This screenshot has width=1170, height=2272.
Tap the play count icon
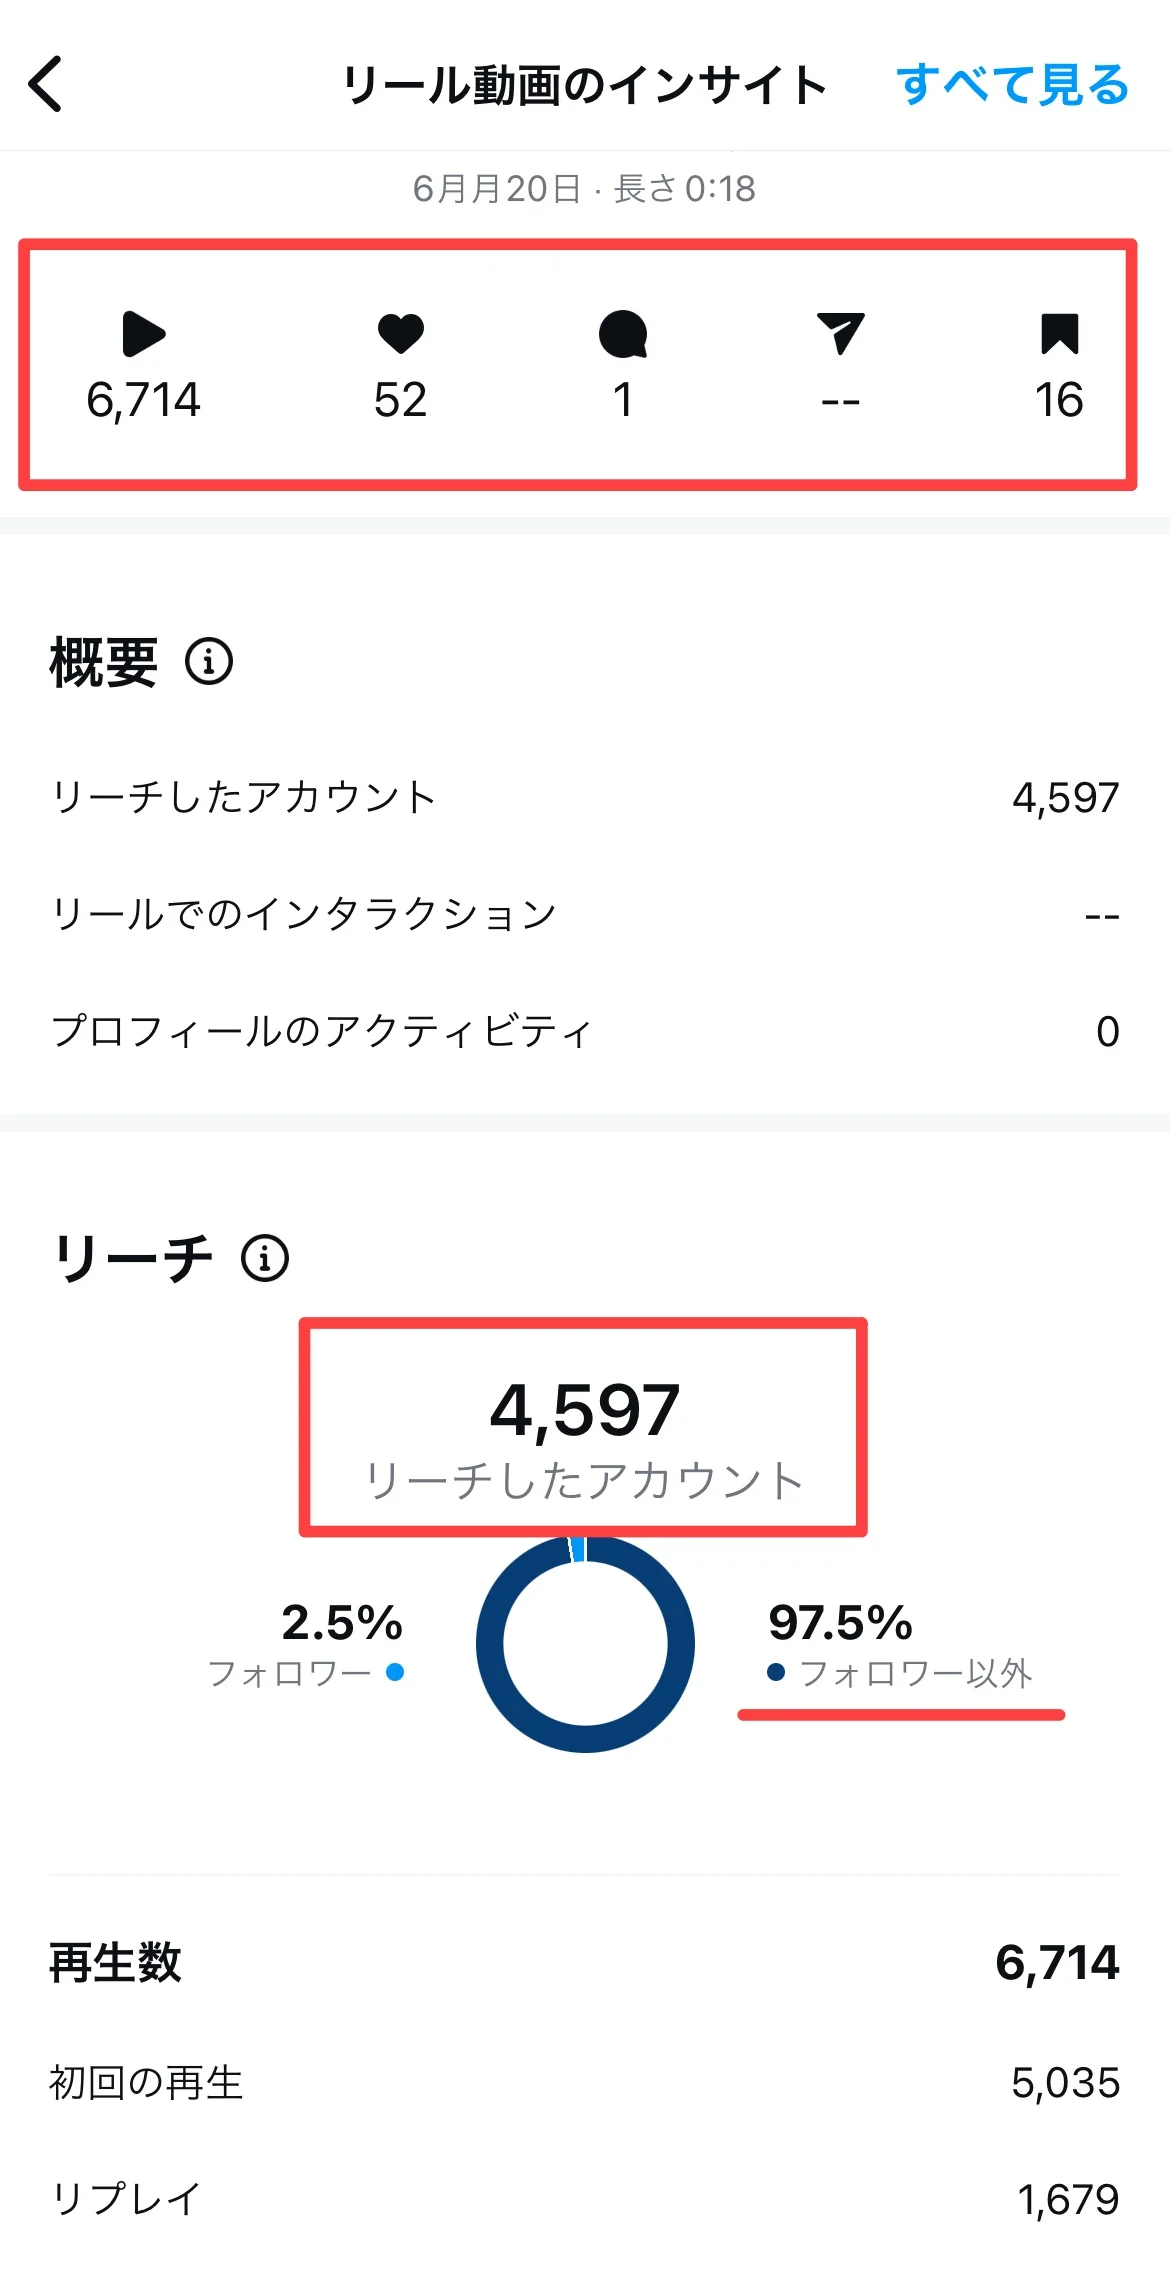(x=143, y=334)
